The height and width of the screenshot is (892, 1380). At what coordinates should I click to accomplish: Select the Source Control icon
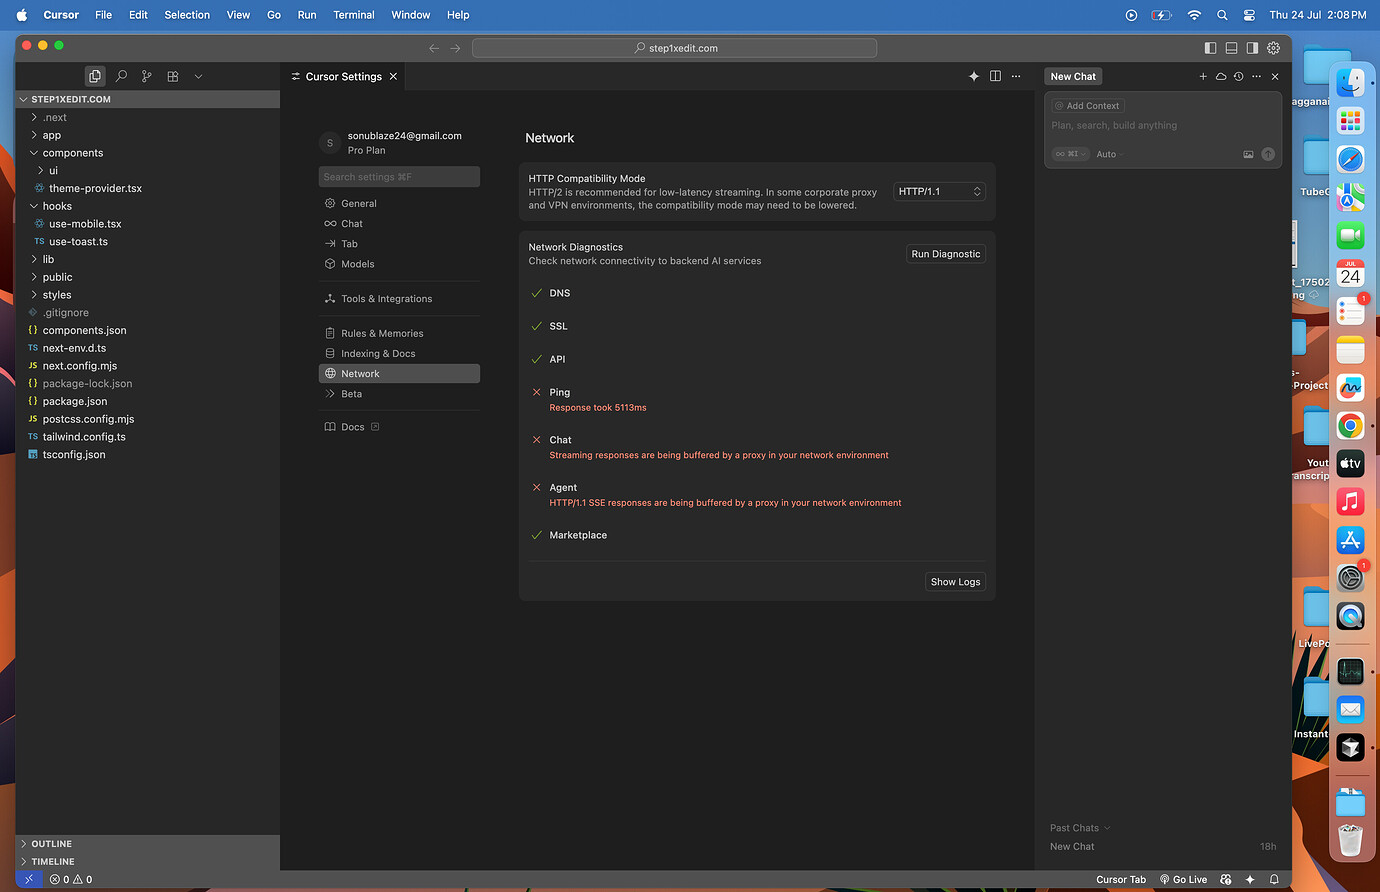click(146, 75)
